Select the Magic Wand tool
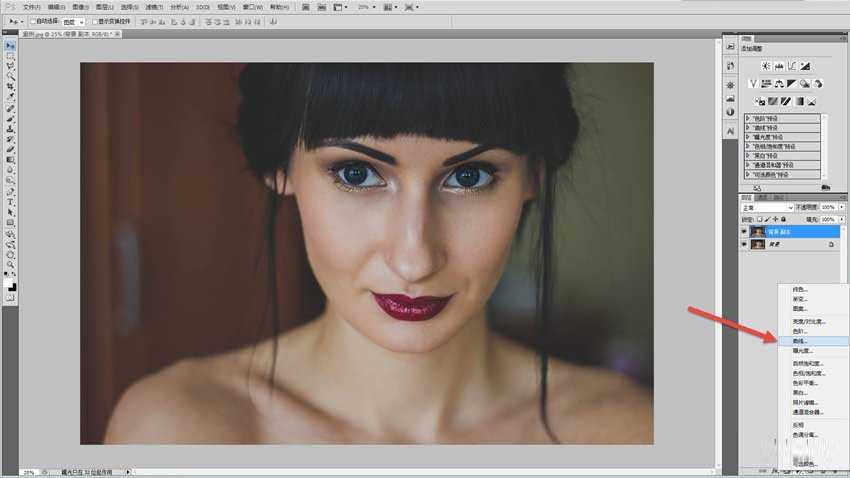Screen dimensions: 850x478 (x=10, y=76)
